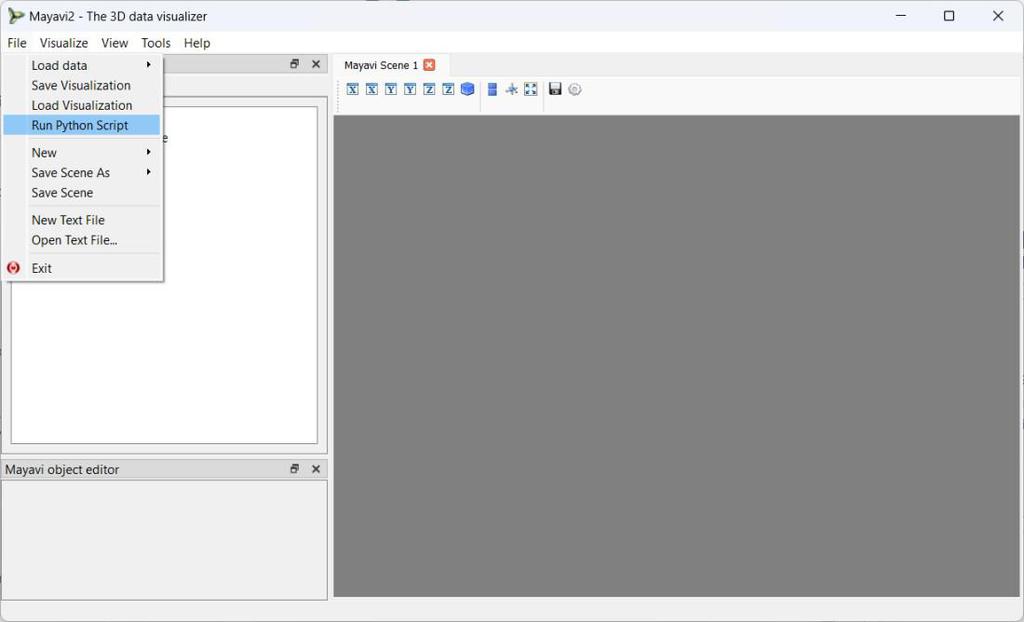The image size is (1024, 622).
Task: Expand the Load data submenu
Action: [60, 64]
